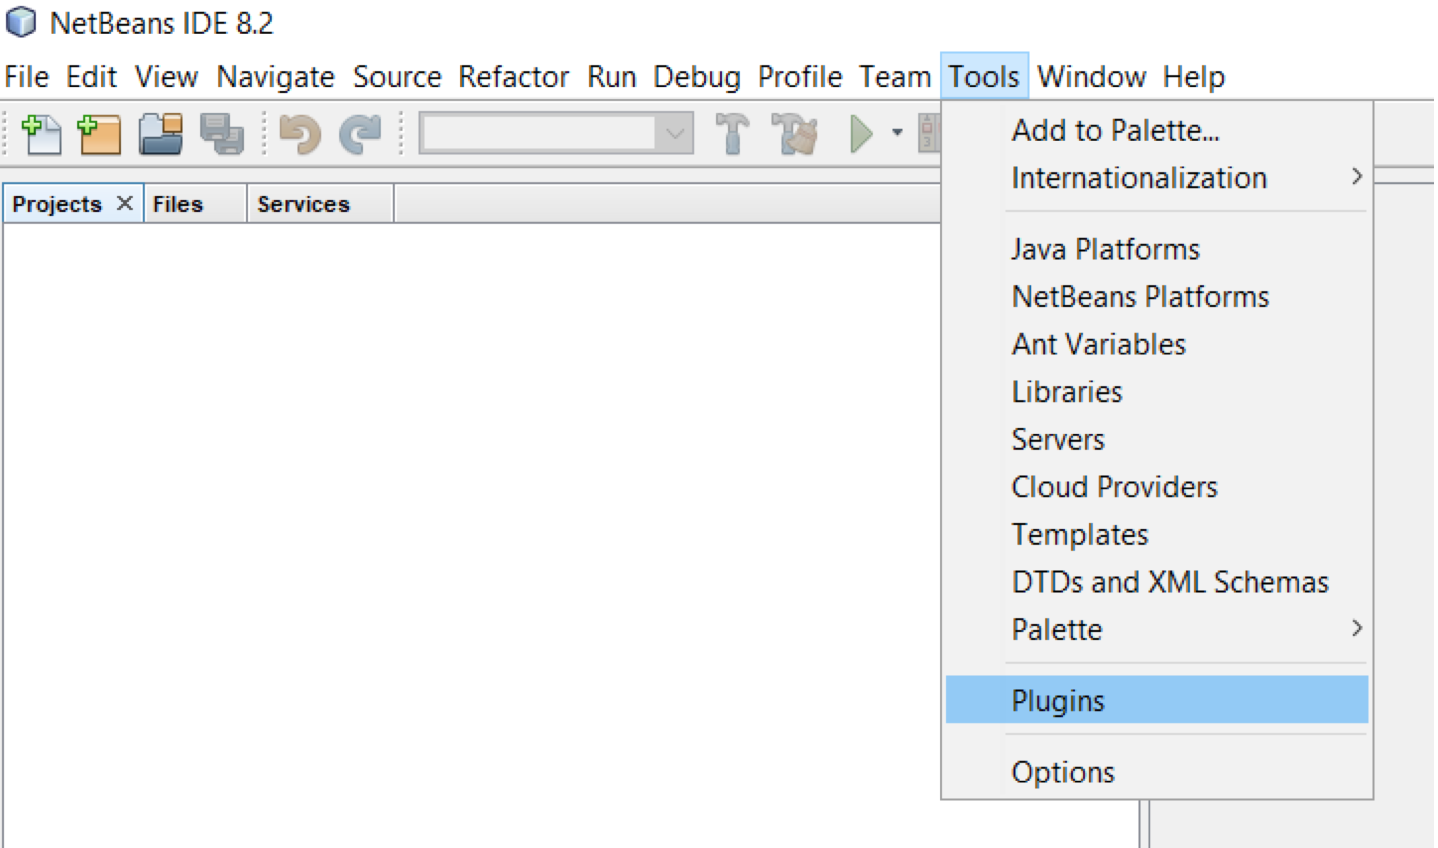
Task: Open the Team menu
Action: [x=895, y=77]
